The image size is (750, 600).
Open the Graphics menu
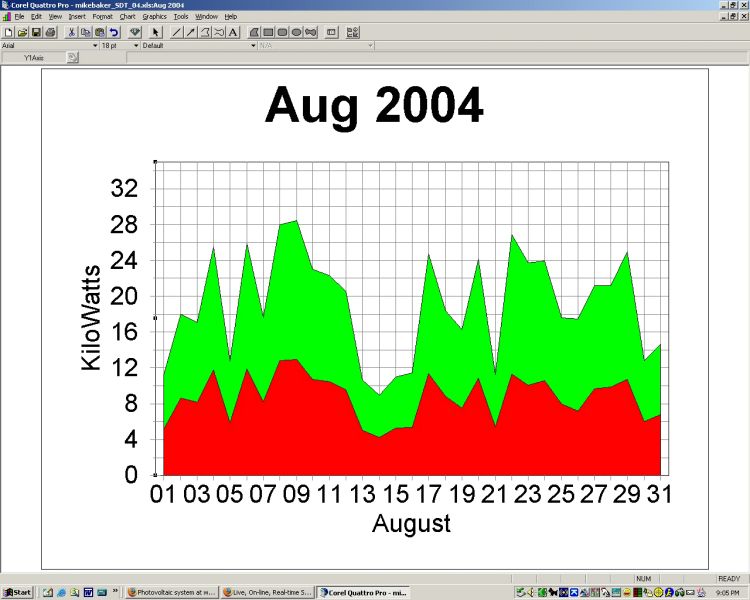coord(154,17)
